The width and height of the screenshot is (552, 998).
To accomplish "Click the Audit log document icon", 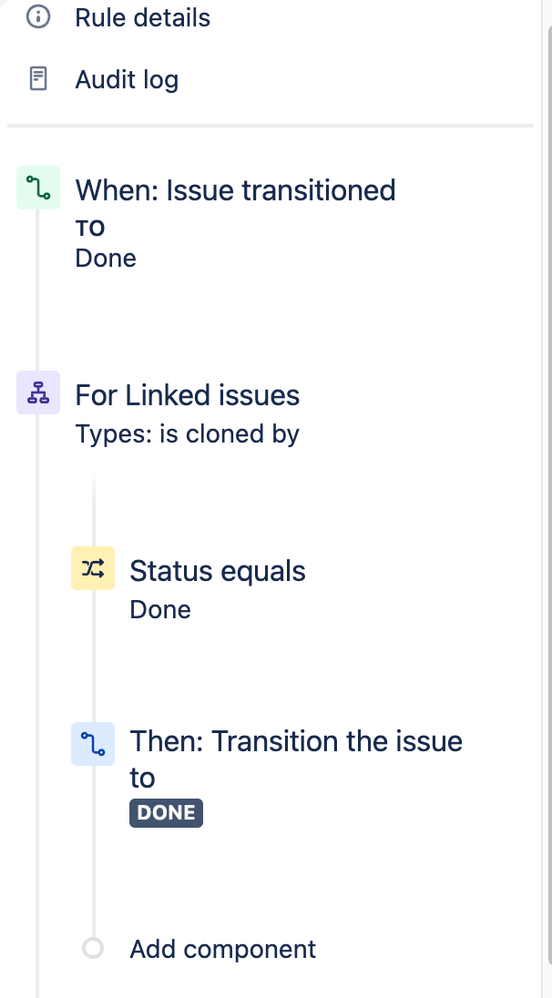I will 38,79.
